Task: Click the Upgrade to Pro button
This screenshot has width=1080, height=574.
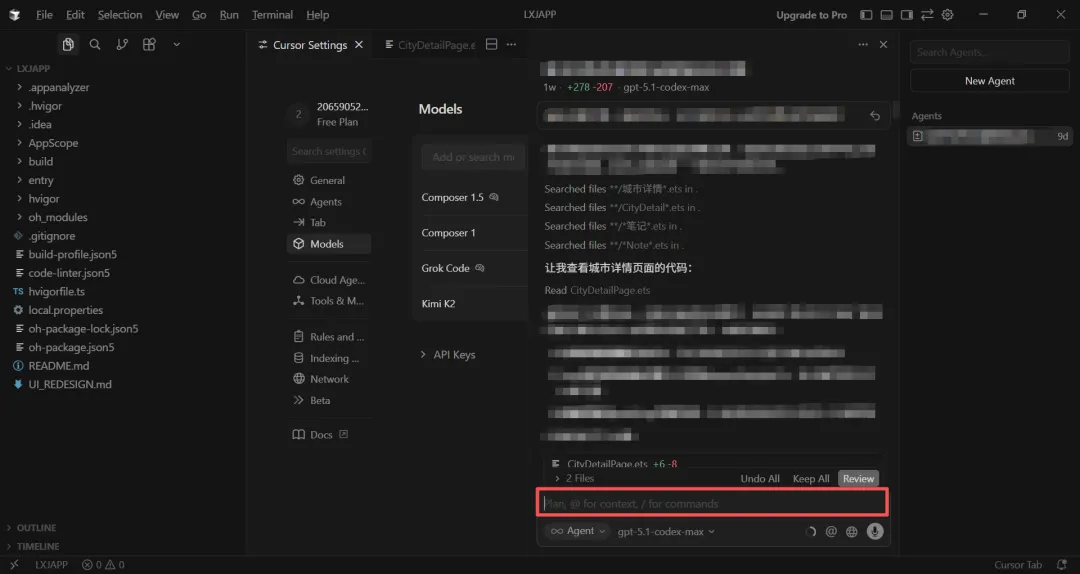Action: (x=811, y=14)
